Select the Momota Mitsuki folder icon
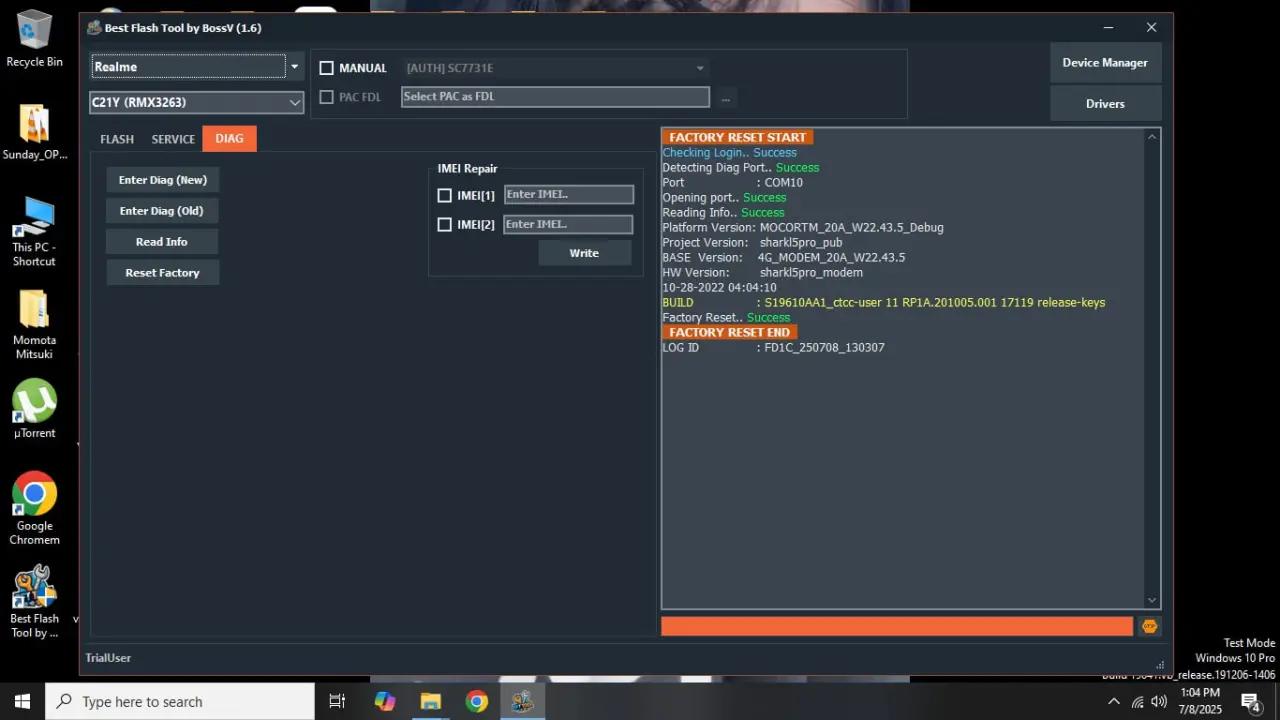This screenshot has width=1280, height=720. [x=34, y=325]
